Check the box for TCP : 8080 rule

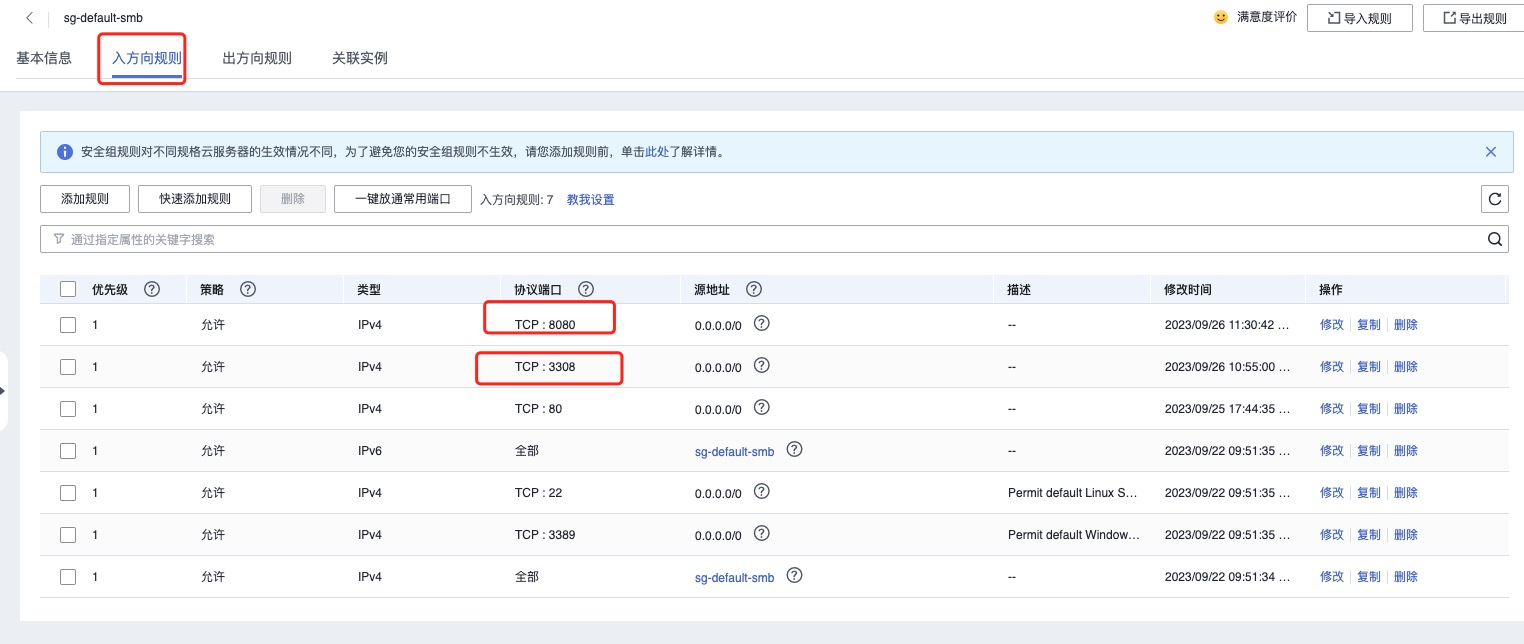(68, 324)
